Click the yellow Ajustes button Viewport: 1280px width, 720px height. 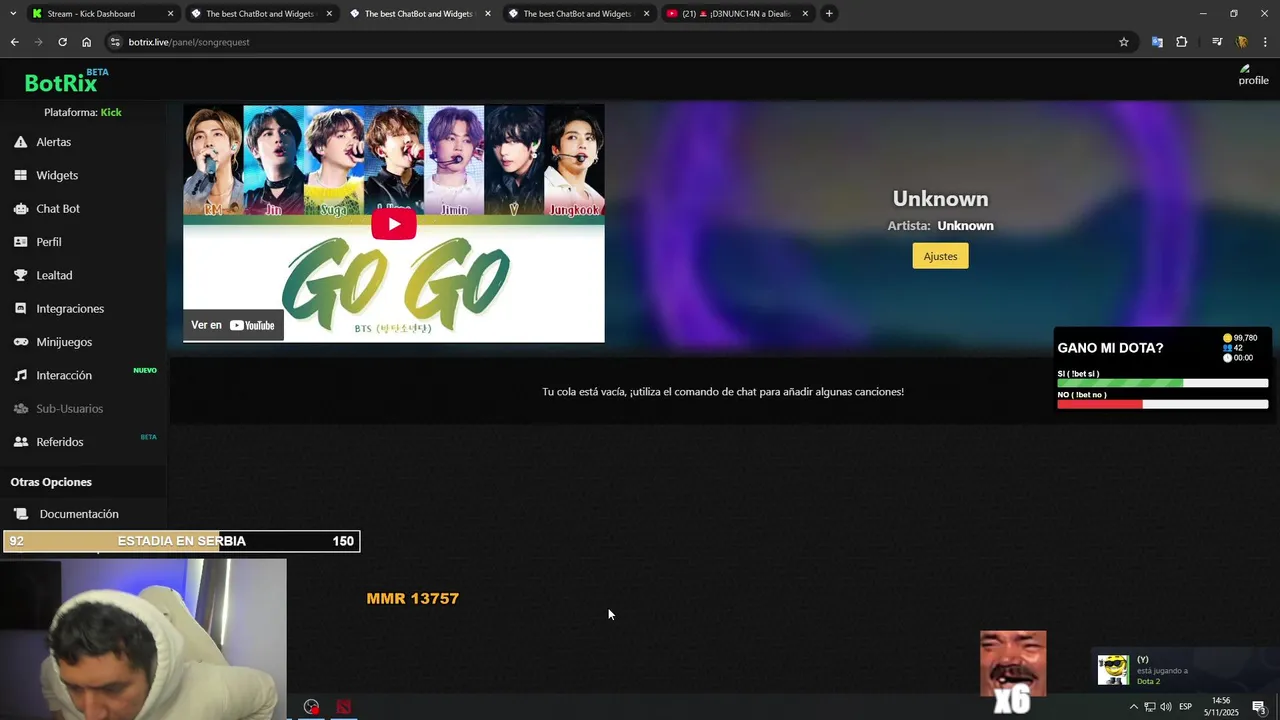[940, 256]
